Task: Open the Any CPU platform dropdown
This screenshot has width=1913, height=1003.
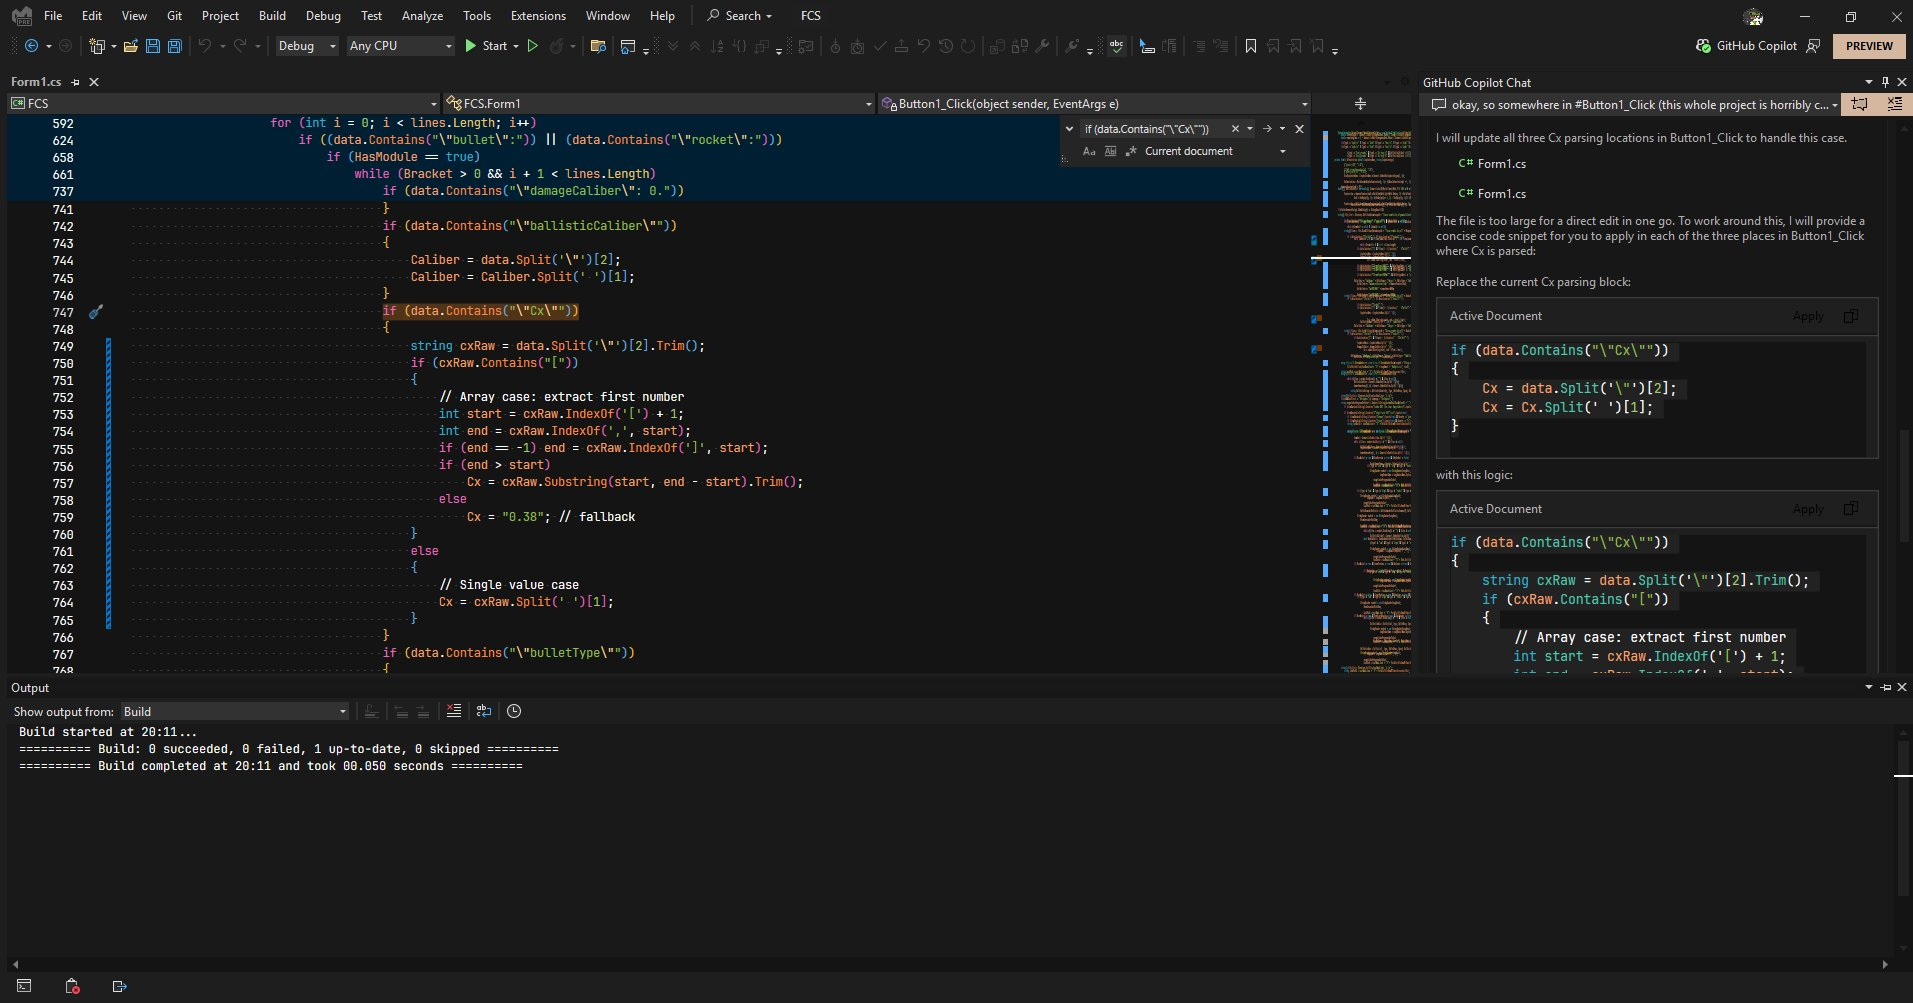Action: point(400,46)
